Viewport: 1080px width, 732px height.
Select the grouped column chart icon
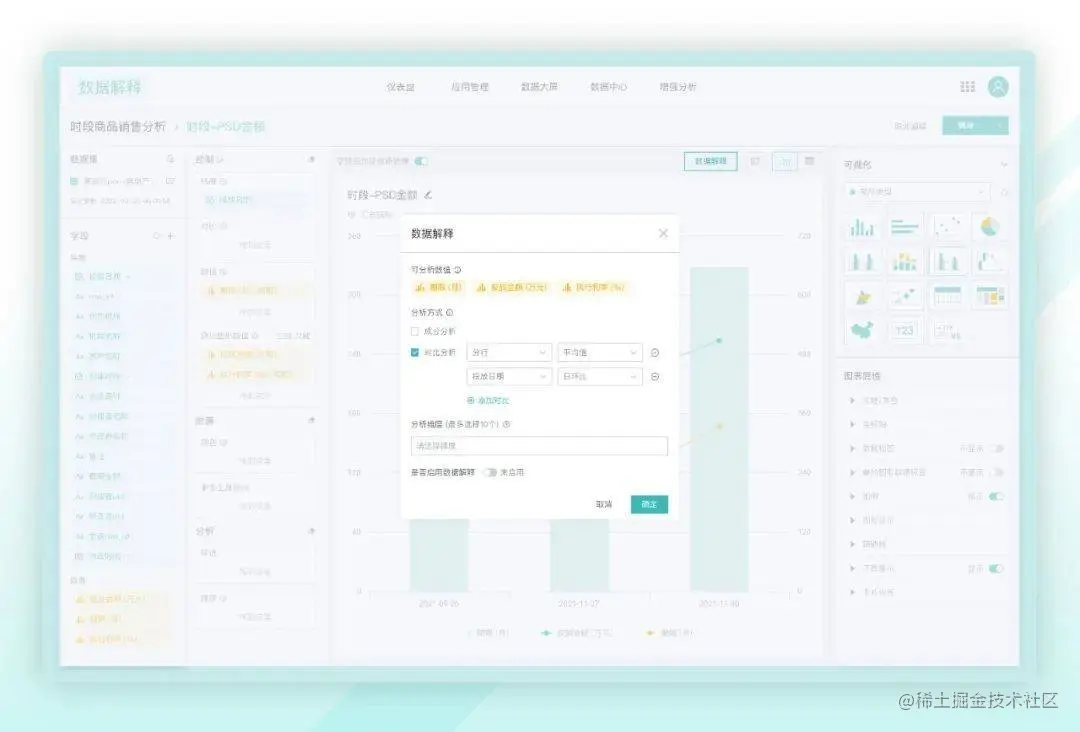tap(862, 227)
